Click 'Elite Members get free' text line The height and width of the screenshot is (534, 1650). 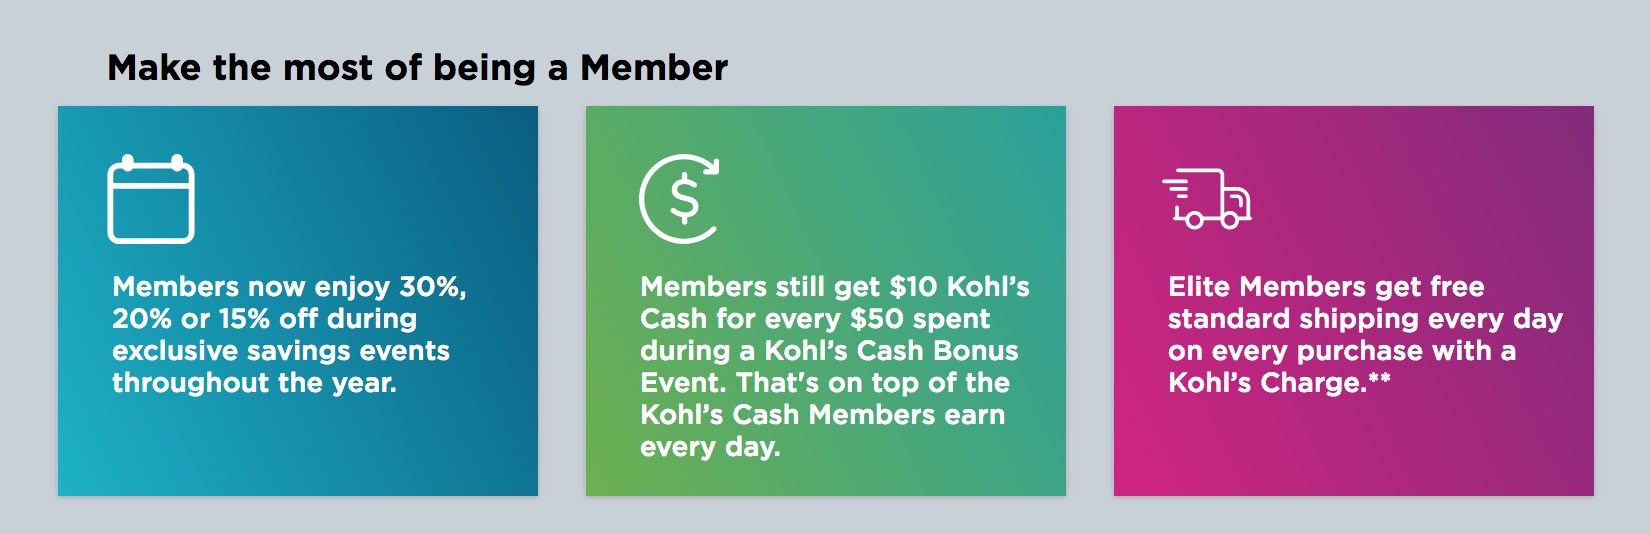pyautogui.click(x=1326, y=287)
